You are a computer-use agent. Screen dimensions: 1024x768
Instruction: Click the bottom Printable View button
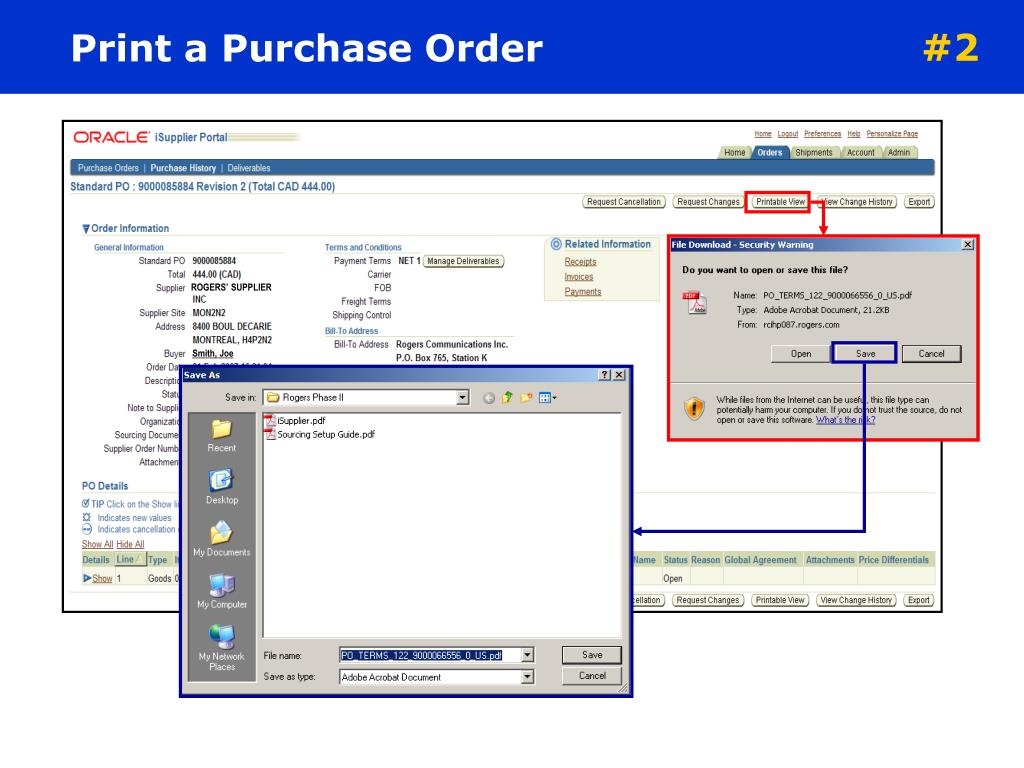click(x=780, y=600)
